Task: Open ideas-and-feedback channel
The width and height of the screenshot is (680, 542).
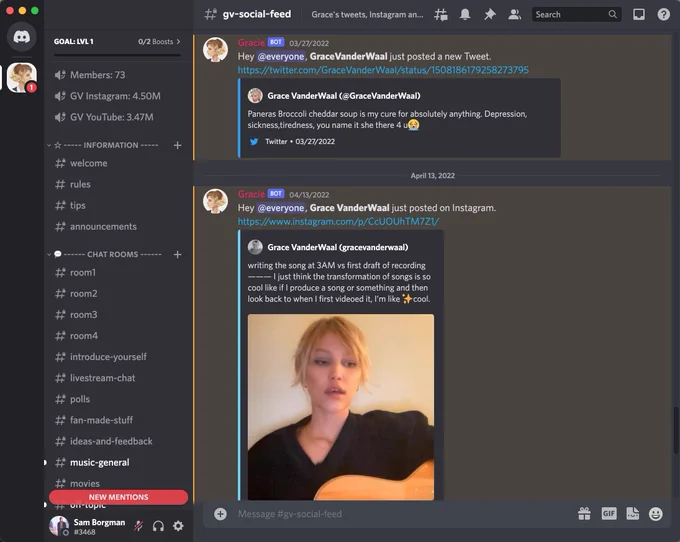Action: coord(117,441)
